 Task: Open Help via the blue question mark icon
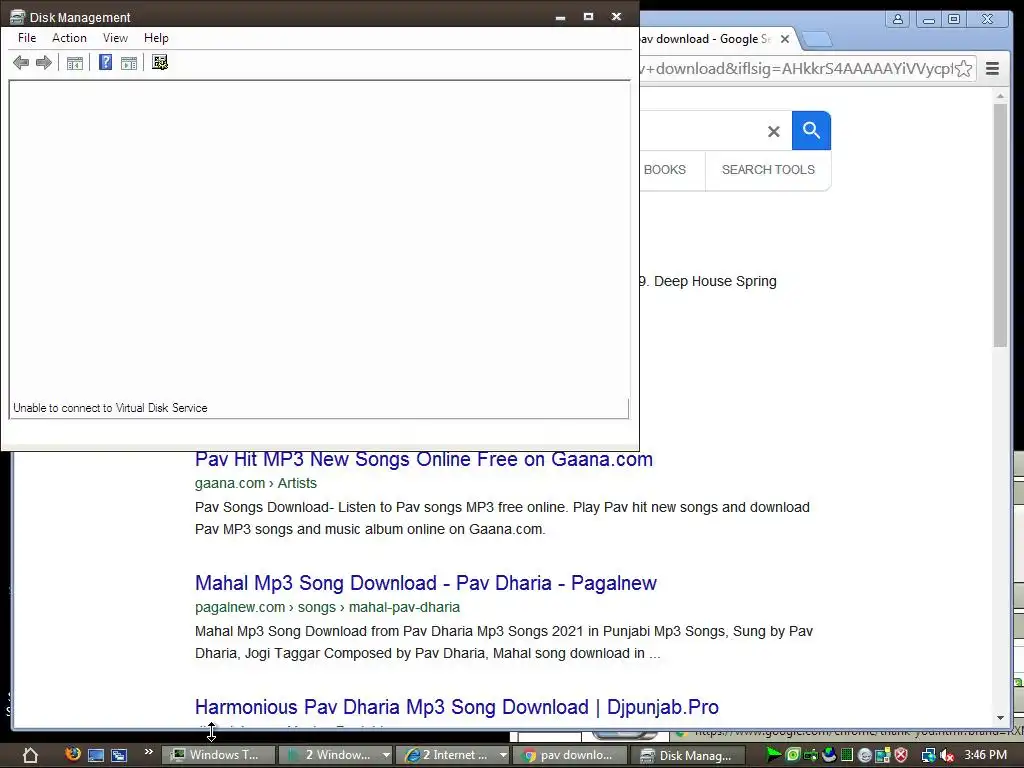pyautogui.click(x=105, y=62)
